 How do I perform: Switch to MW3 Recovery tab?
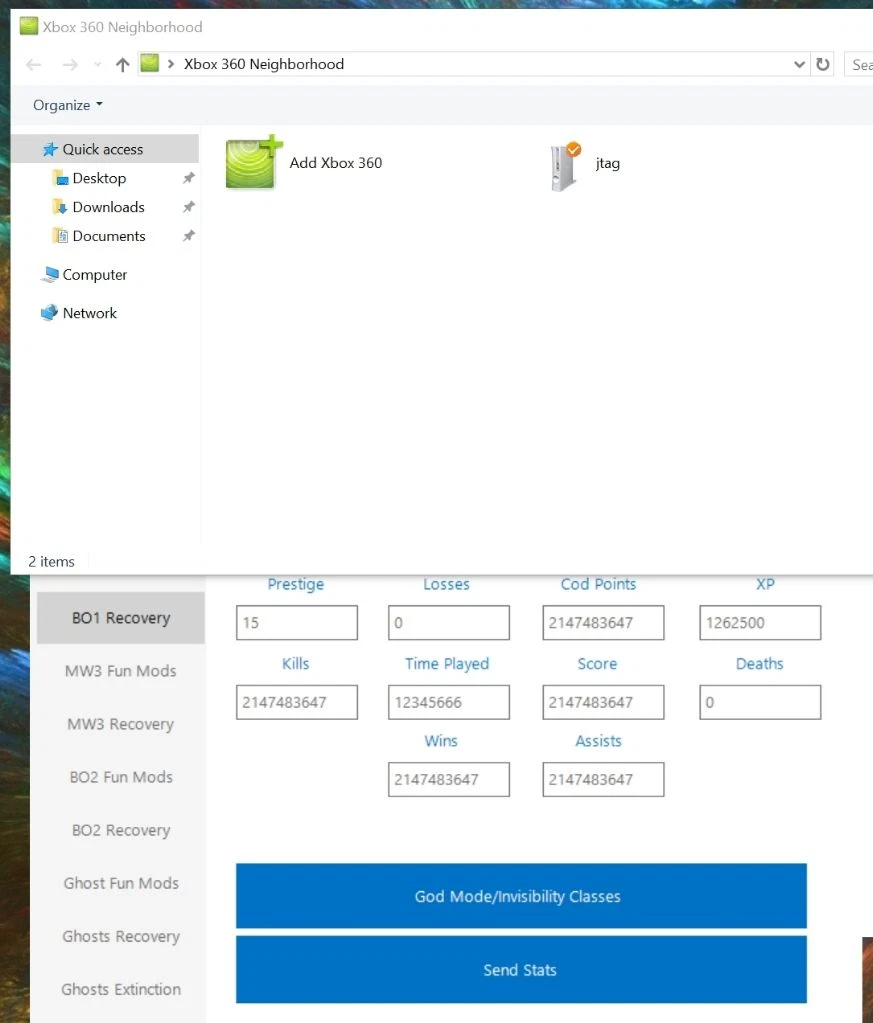121,724
